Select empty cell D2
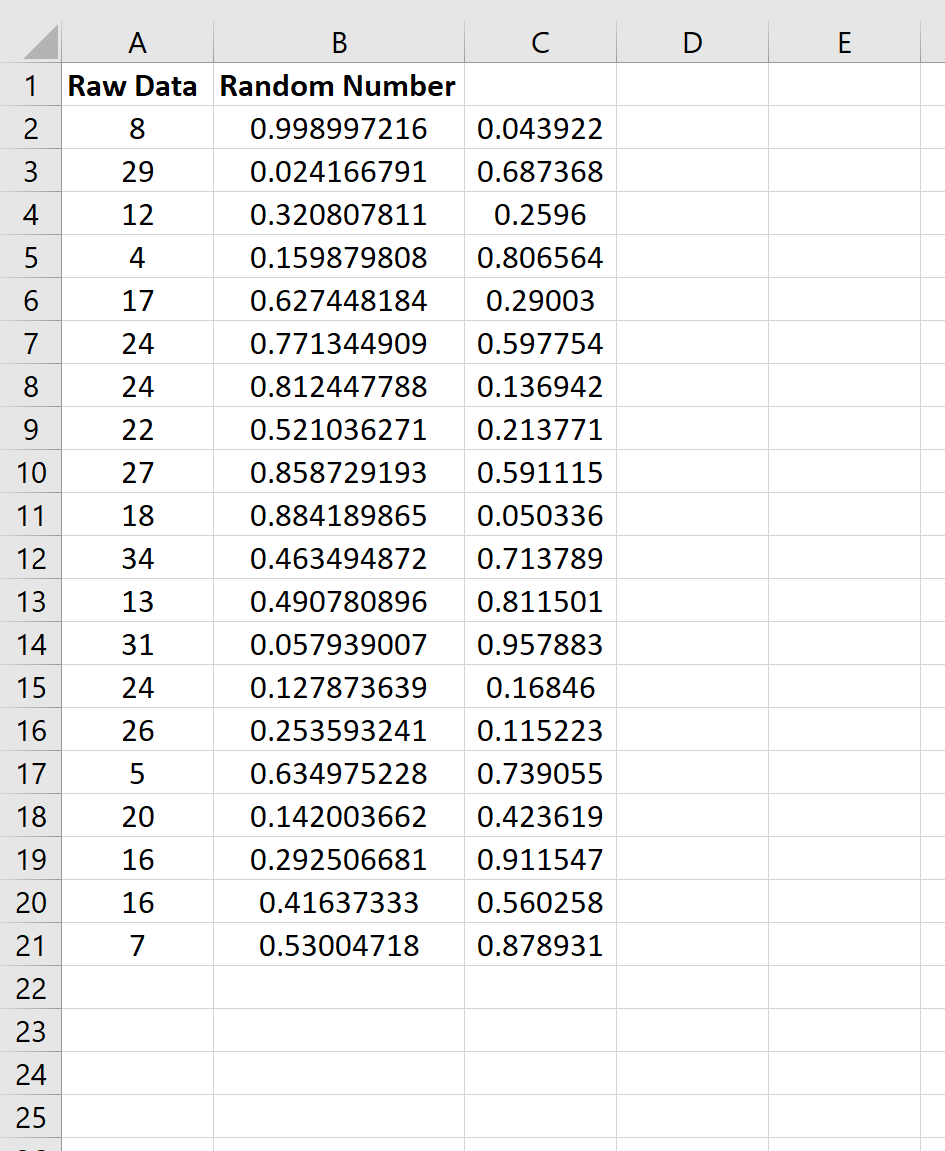The height and width of the screenshot is (1151, 945). coord(690,128)
